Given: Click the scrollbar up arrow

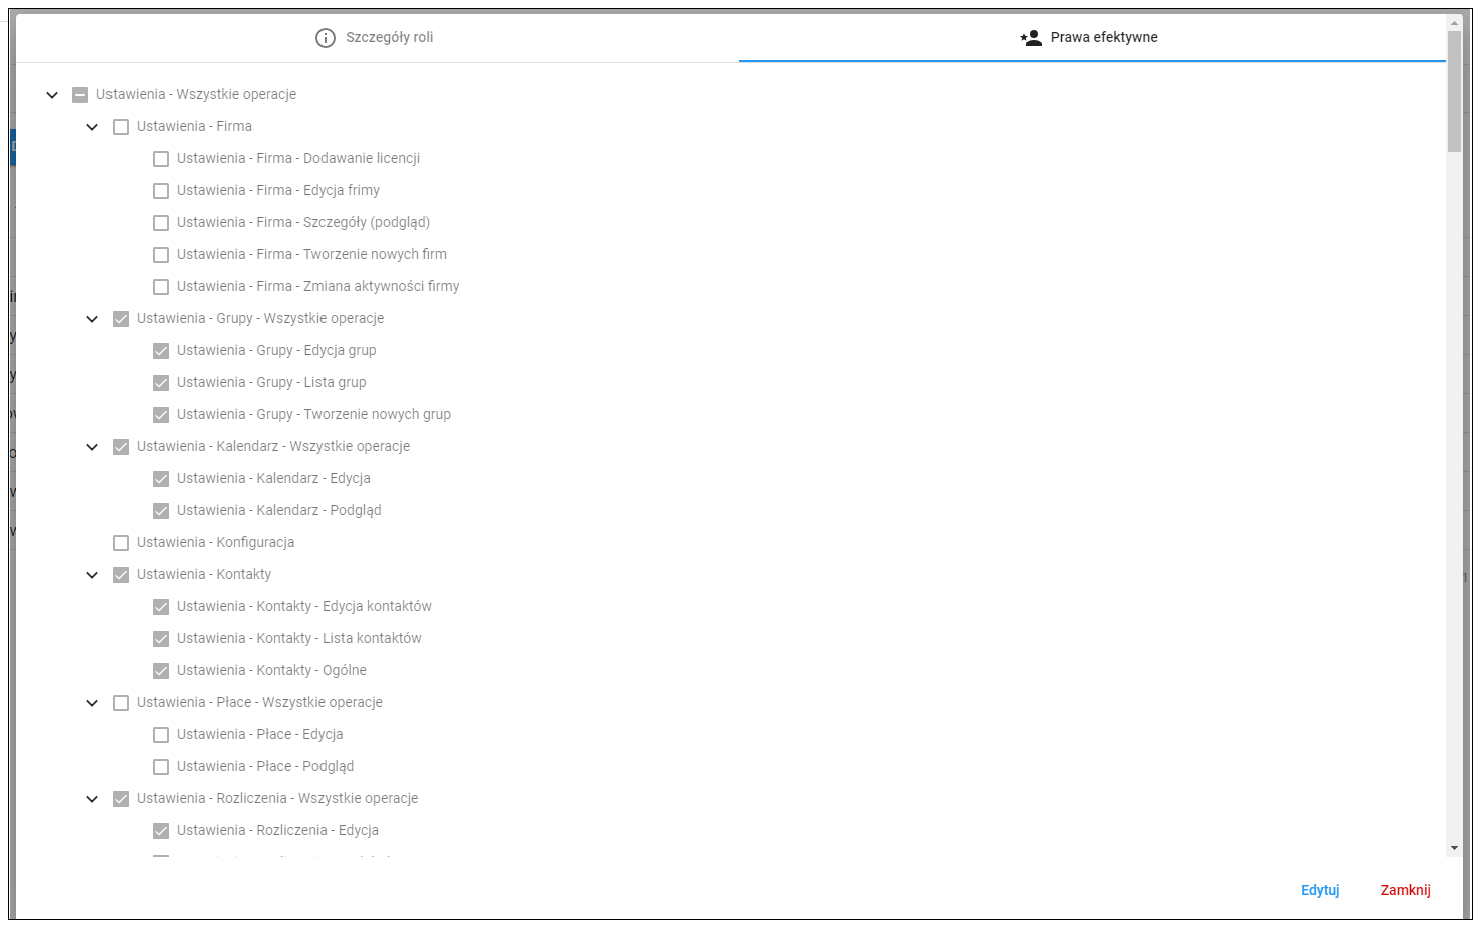Looking at the screenshot, I should pos(1454,22).
